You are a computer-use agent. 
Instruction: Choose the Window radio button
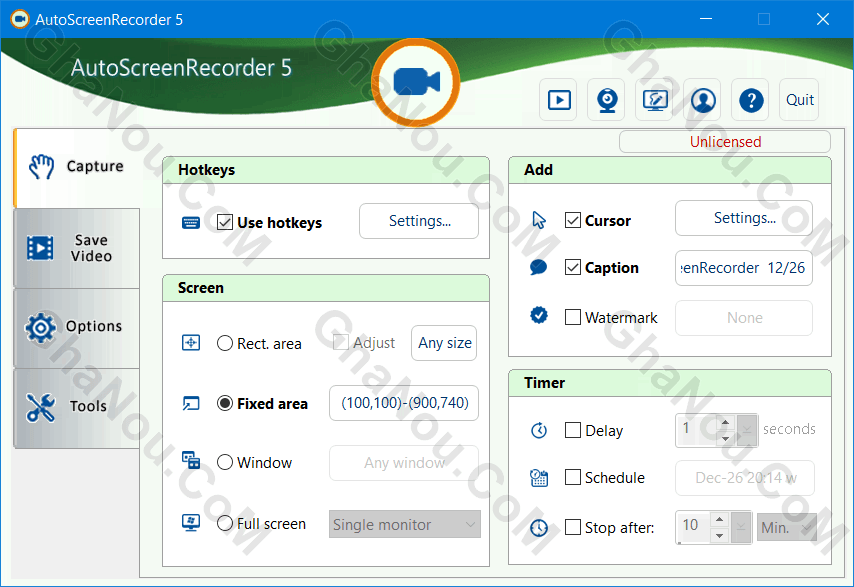pyautogui.click(x=224, y=462)
